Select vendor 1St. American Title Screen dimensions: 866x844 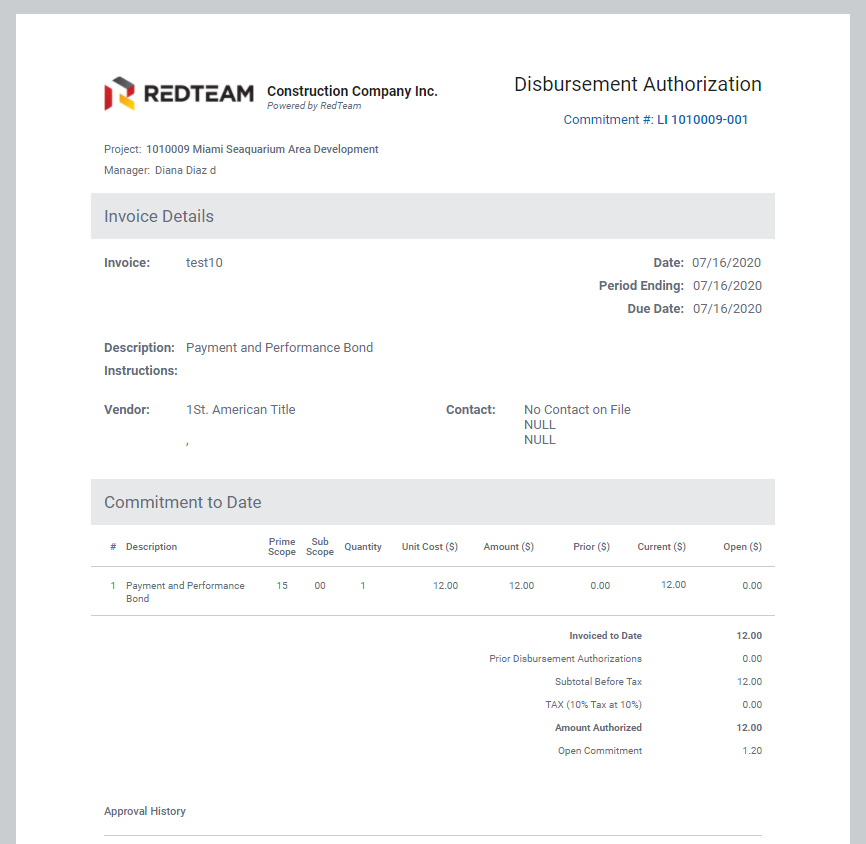[x=240, y=410]
